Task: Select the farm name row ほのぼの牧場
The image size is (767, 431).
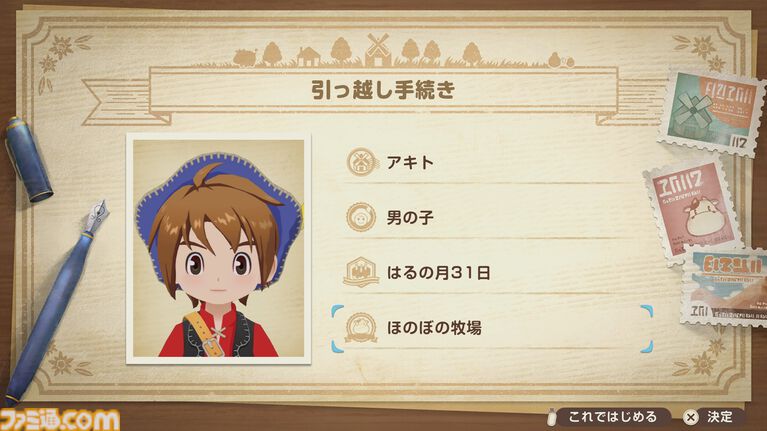Action: click(493, 328)
